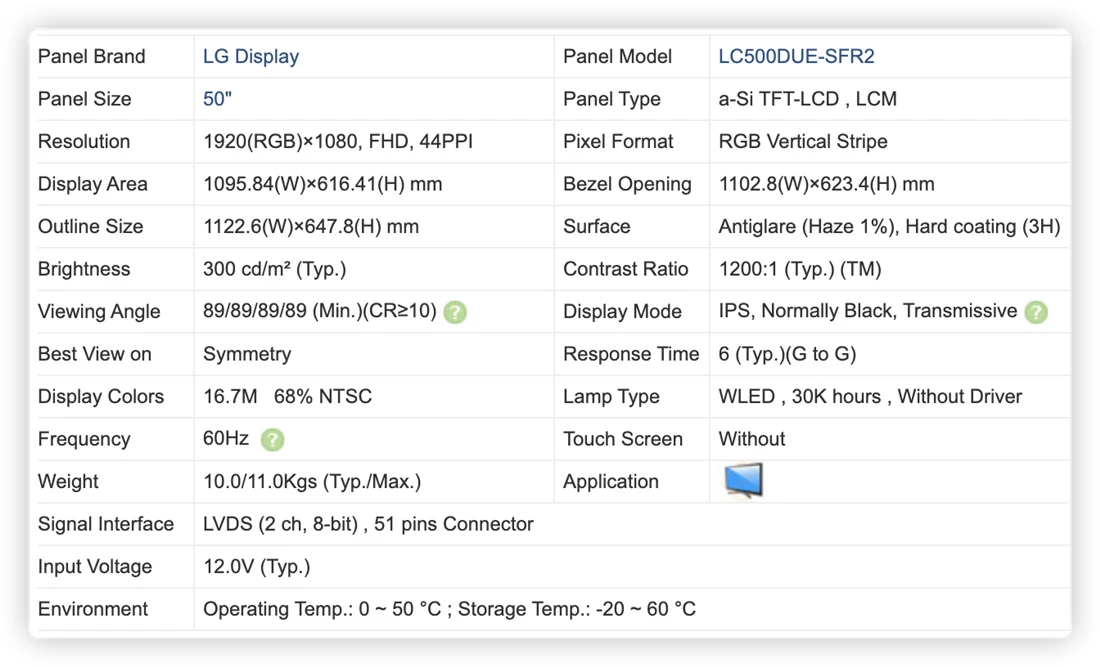This screenshot has width=1100, height=667.
Task: Click the Brightness label
Action: pyautogui.click(x=83, y=269)
